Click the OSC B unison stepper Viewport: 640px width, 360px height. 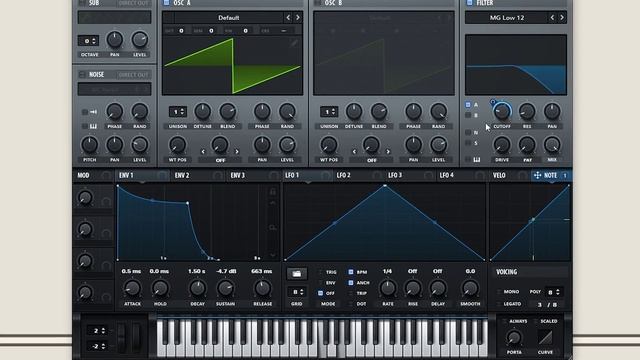point(329,111)
